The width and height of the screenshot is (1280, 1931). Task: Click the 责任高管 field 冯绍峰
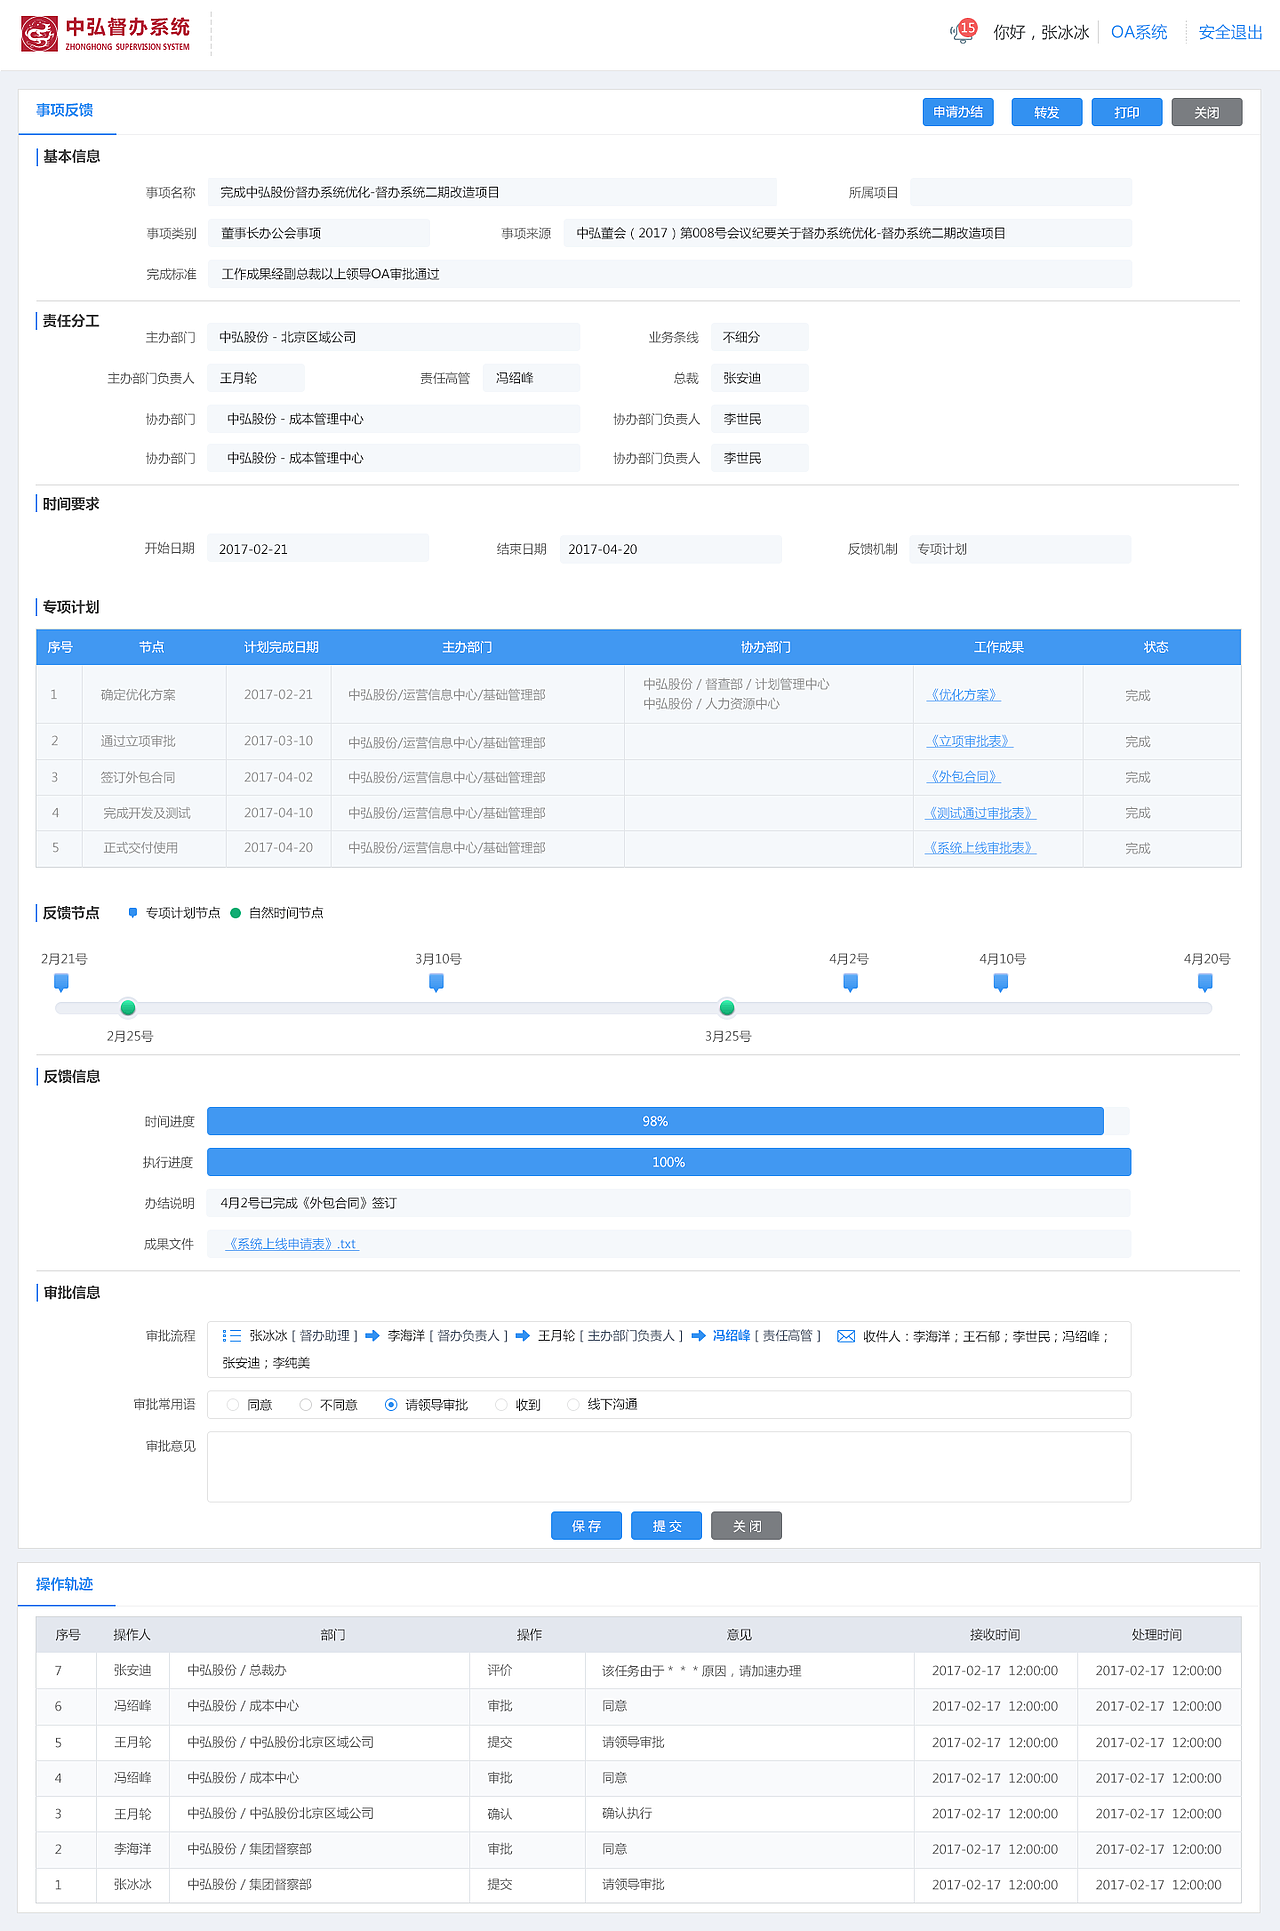point(531,378)
